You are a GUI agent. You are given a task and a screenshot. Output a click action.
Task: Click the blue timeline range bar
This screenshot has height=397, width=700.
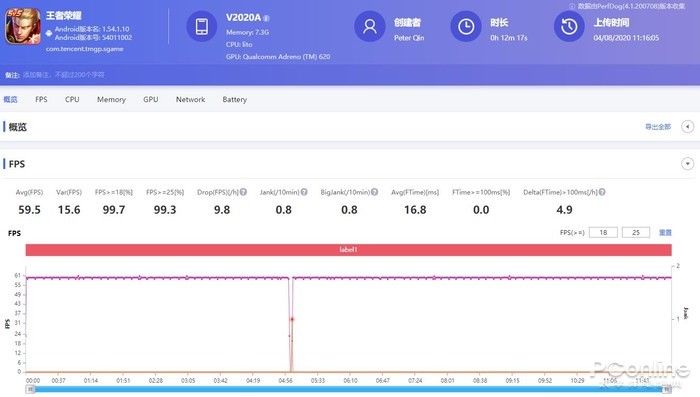coord(348,389)
